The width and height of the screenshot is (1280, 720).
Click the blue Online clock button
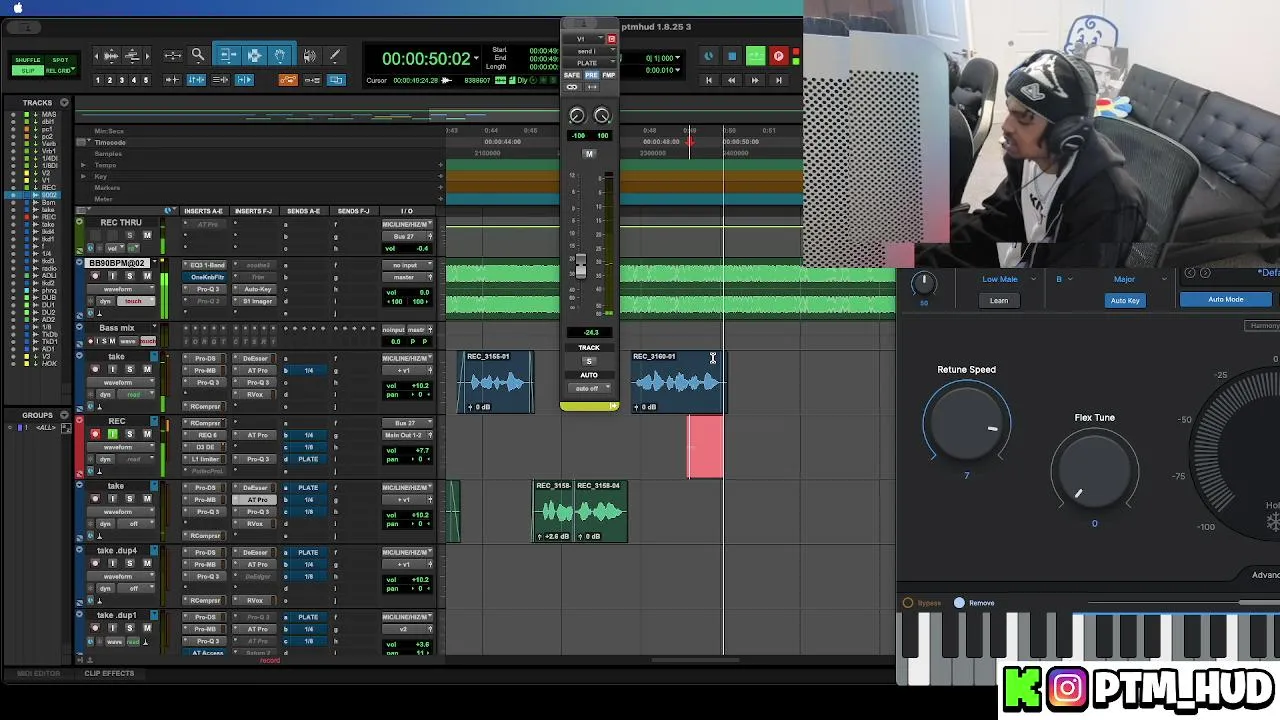coord(708,57)
